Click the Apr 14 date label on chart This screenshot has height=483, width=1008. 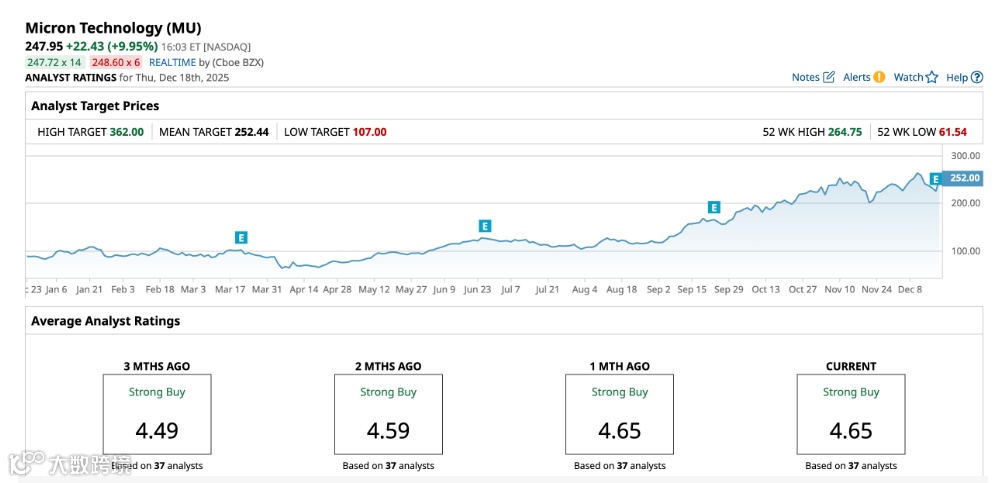pyautogui.click(x=303, y=289)
